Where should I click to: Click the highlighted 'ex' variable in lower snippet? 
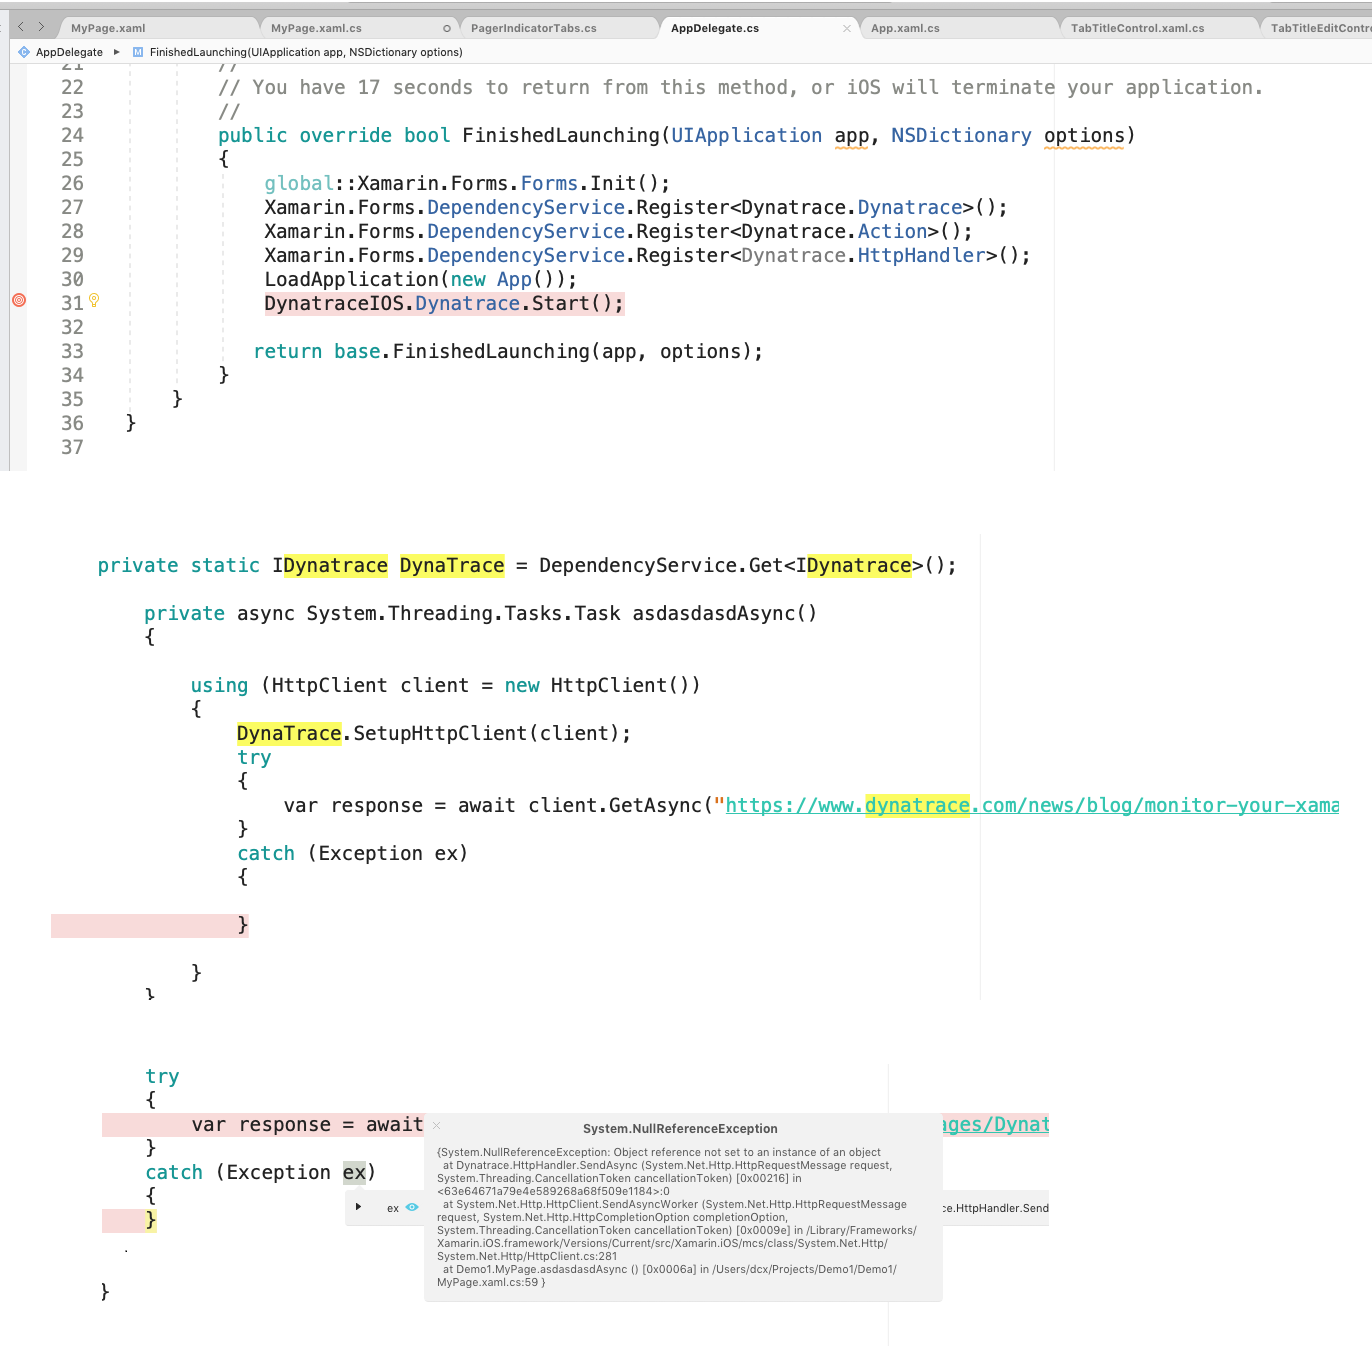coord(354,1173)
